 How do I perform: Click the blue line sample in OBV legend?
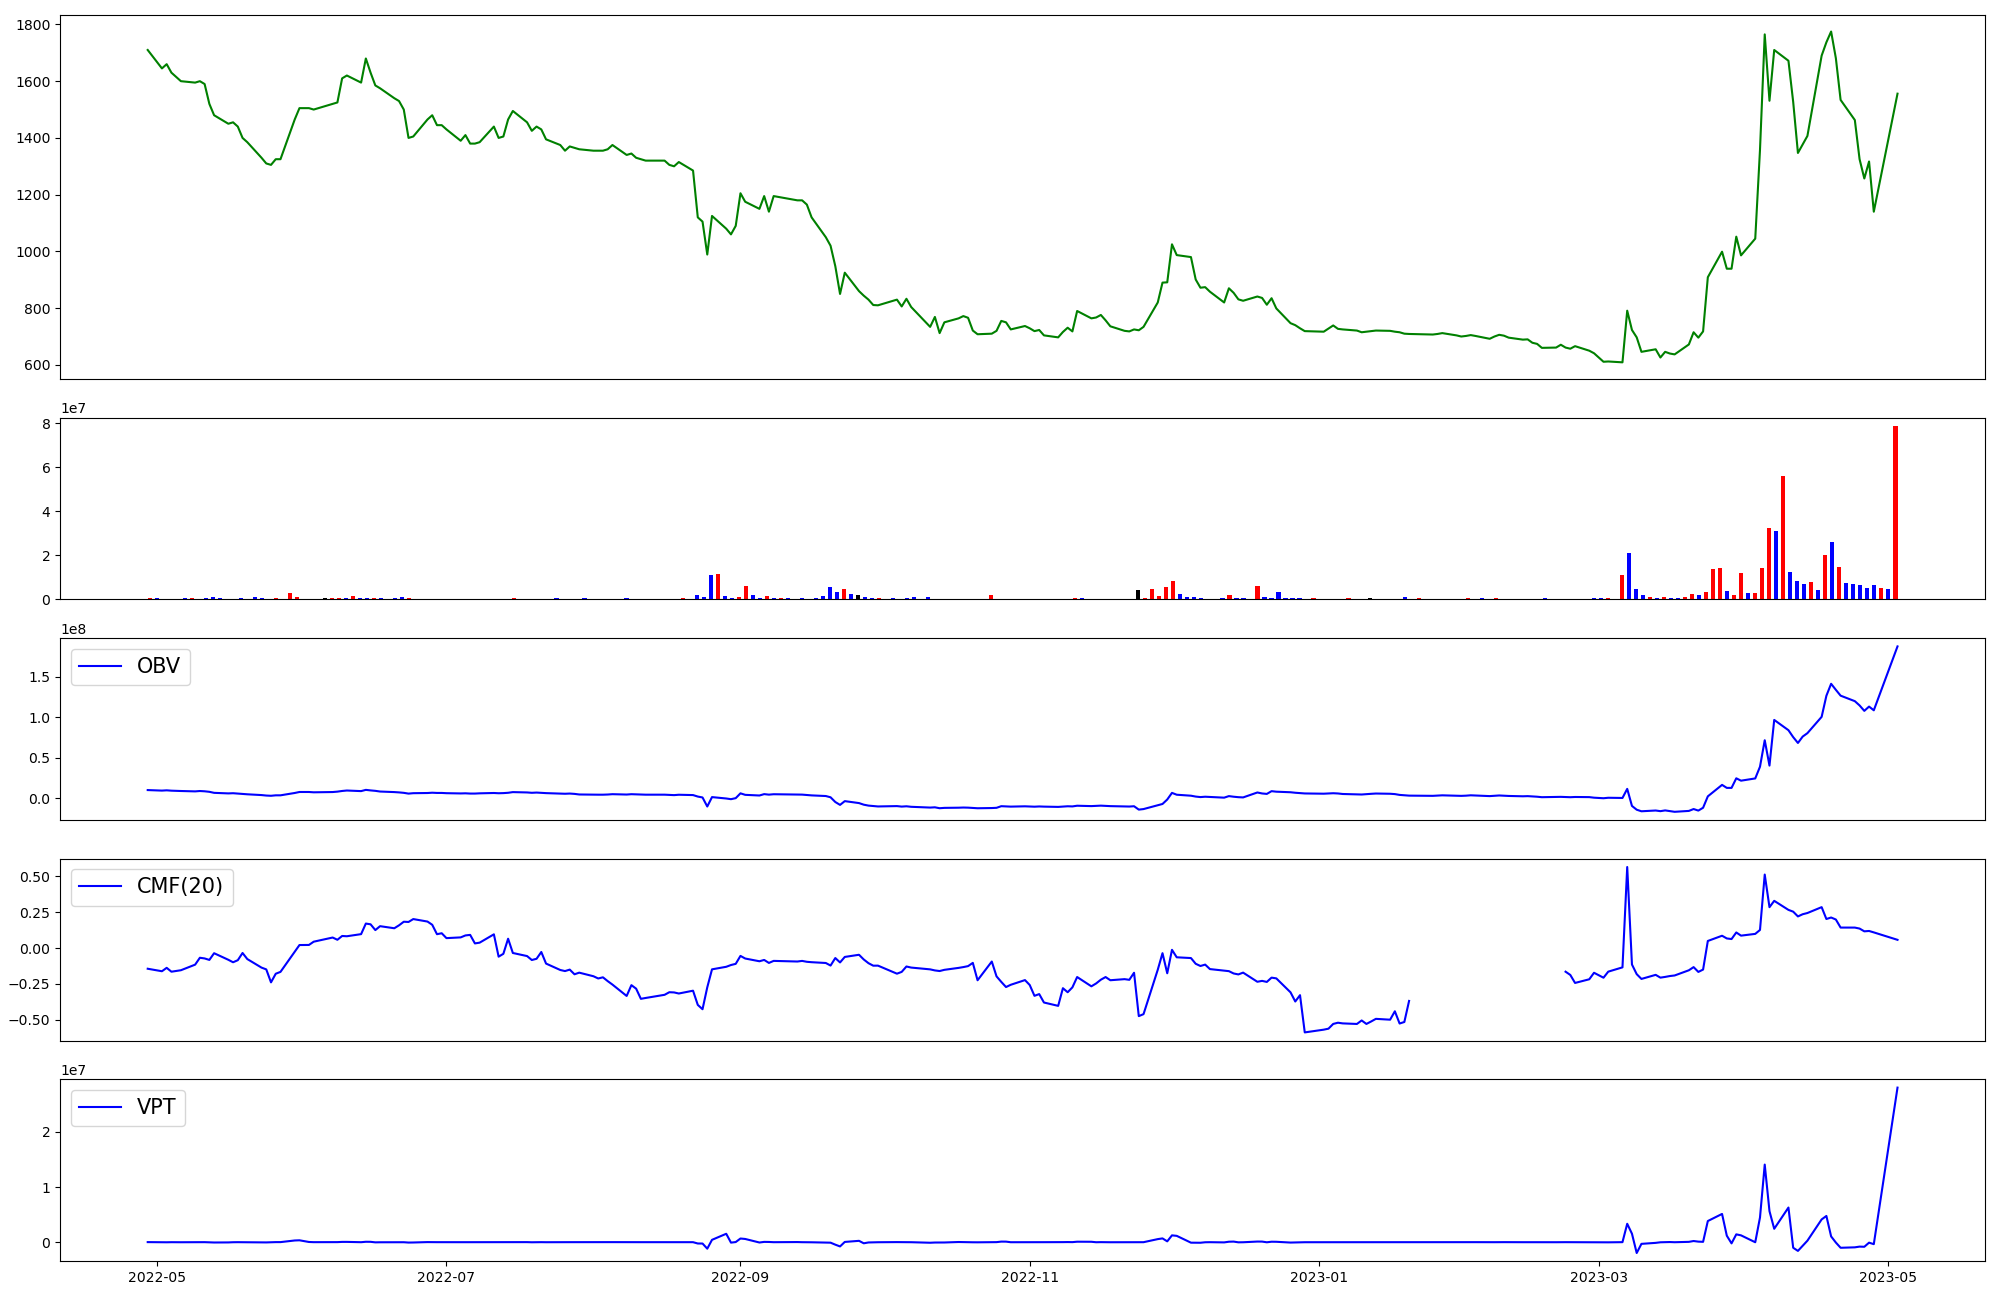pyautogui.click(x=100, y=667)
